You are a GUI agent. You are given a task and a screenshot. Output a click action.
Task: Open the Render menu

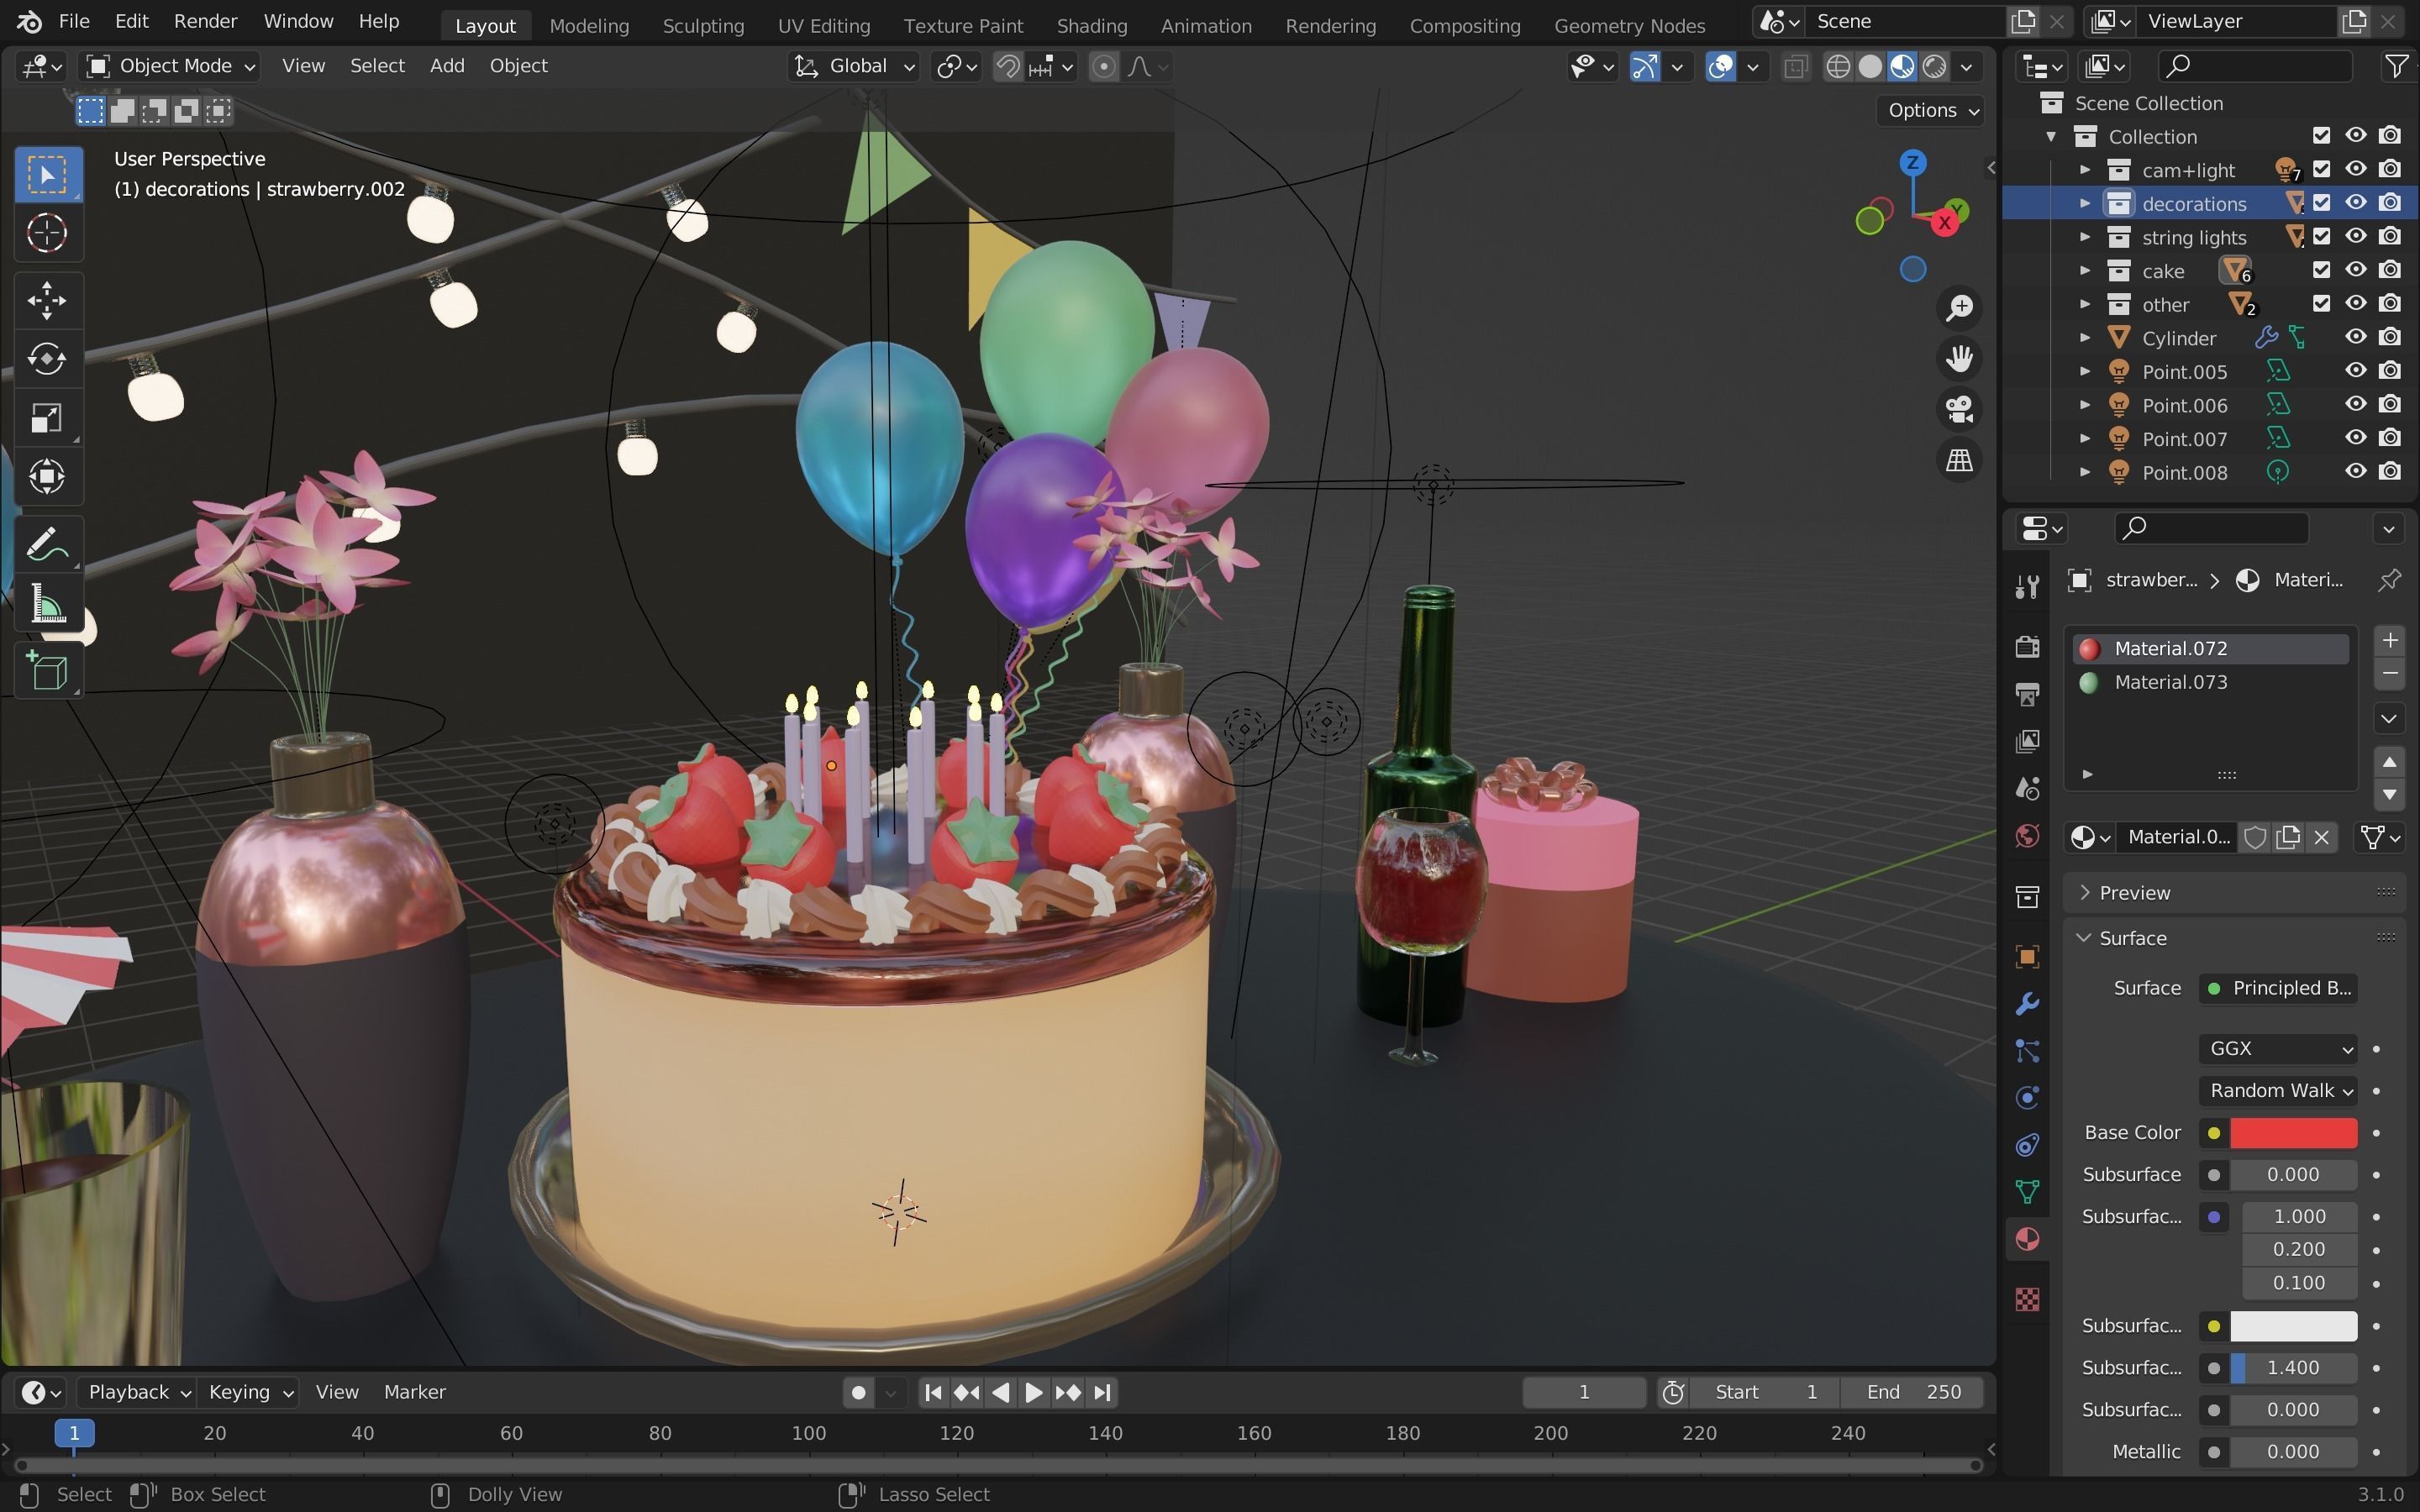pos(205,21)
